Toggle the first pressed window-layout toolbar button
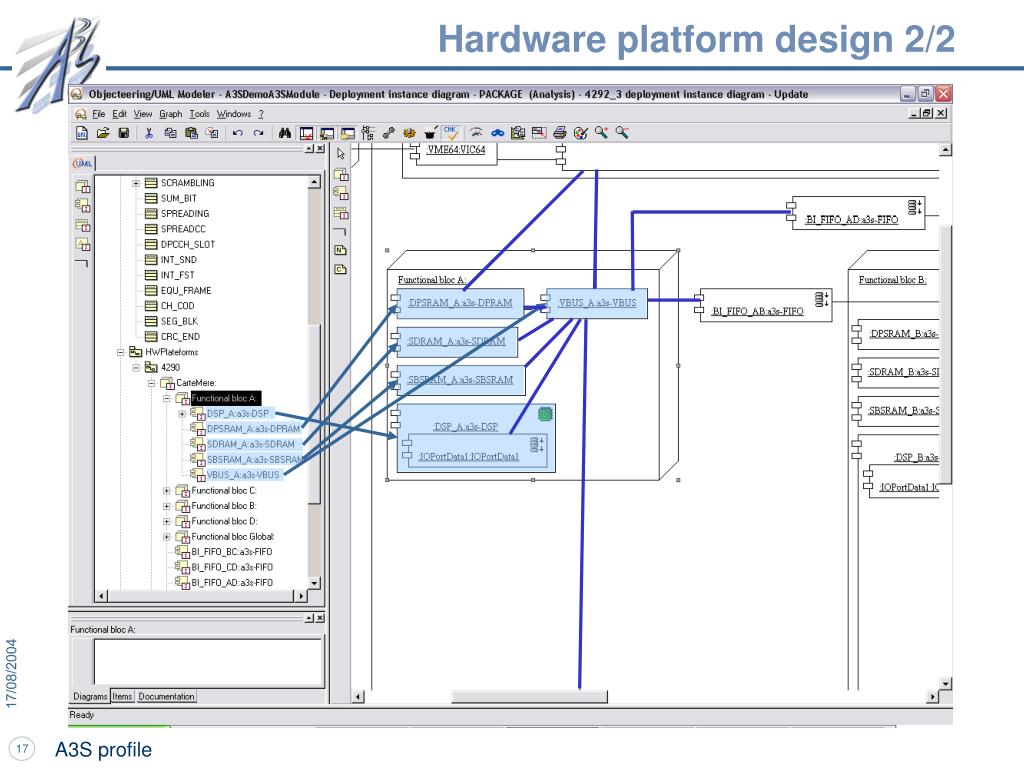Screen dimensions: 1024x768 pos(306,133)
